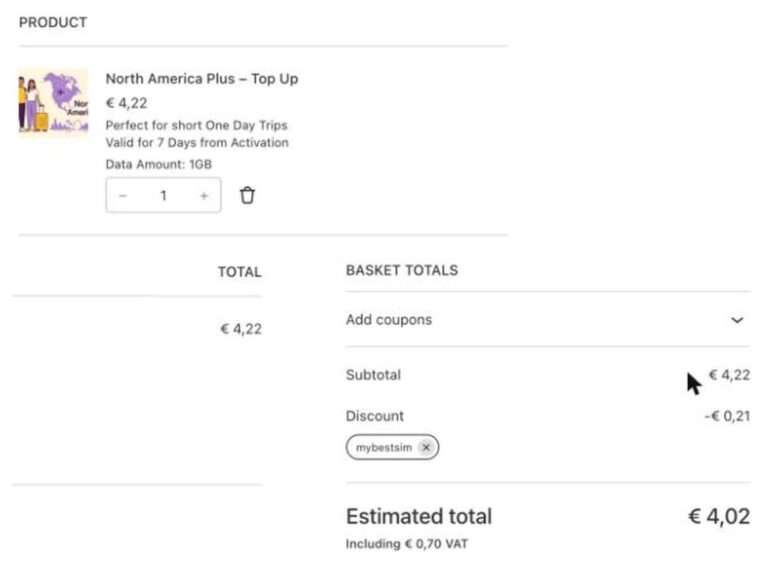This screenshot has height=567, width=768.
Task: Open the North America Plus – Top Up link
Action: (x=202, y=79)
